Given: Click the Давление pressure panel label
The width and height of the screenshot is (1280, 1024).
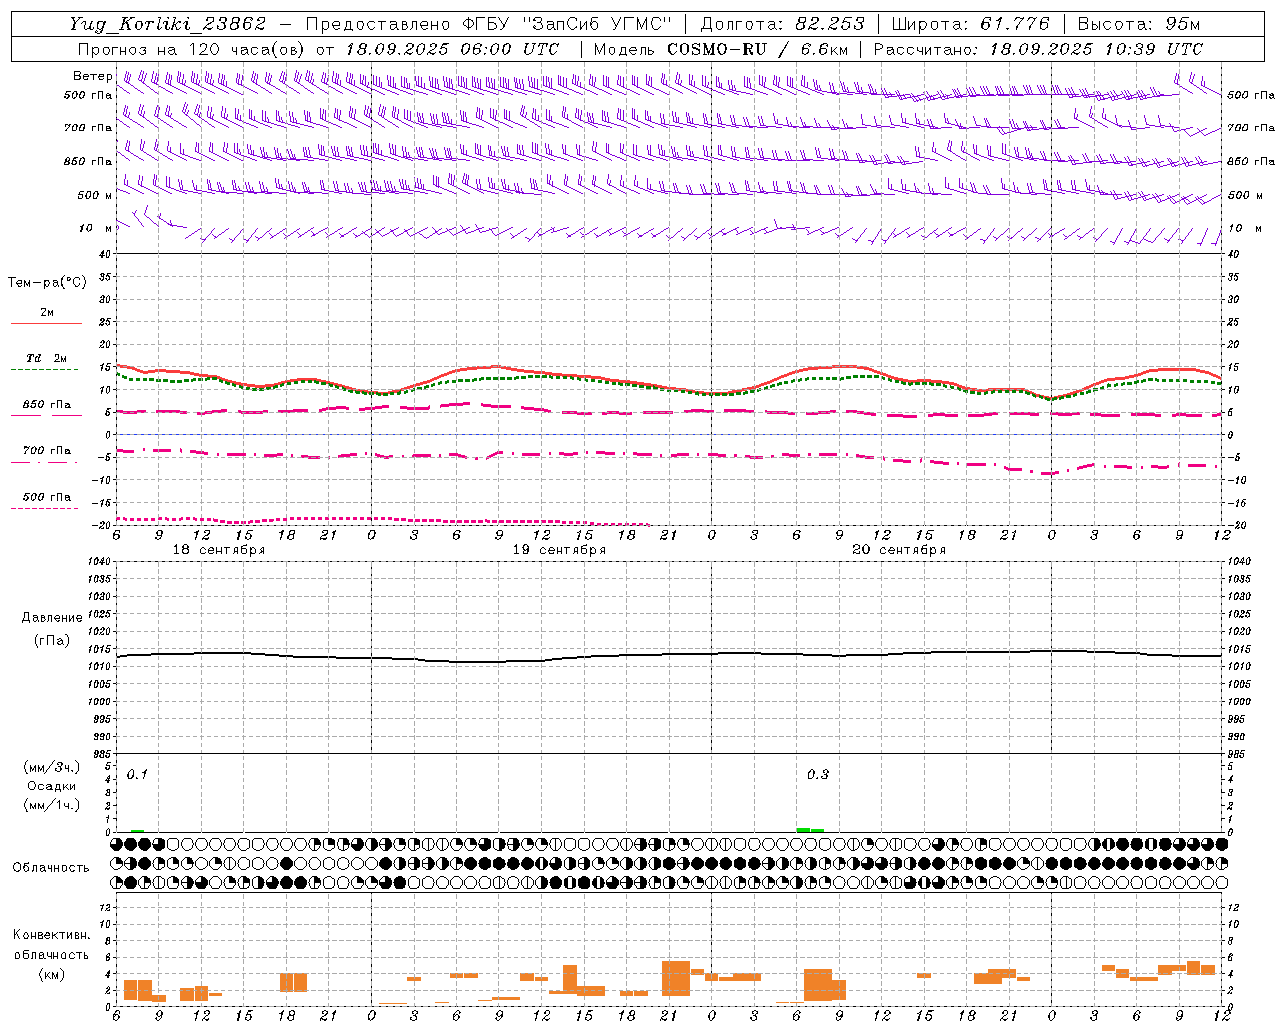Looking at the screenshot, I should [52, 618].
